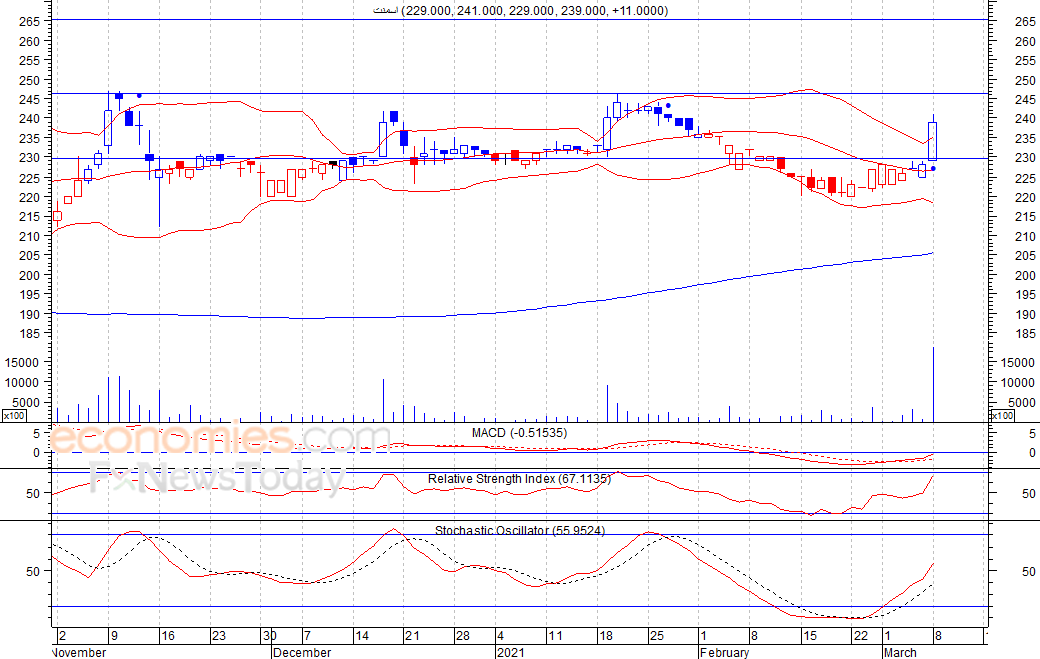Select the Relative Strength Index (67.1135) label
The width and height of the screenshot is (1040, 659).
(x=519, y=479)
